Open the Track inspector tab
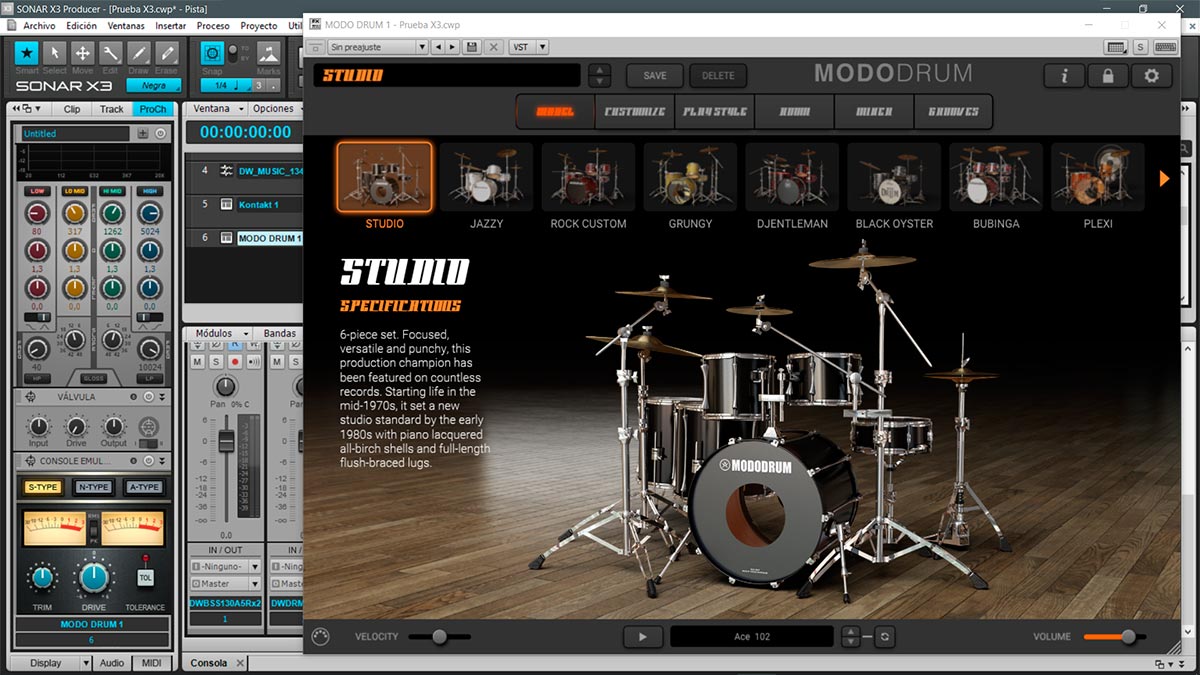Image resolution: width=1200 pixels, height=675 pixels. (112, 109)
